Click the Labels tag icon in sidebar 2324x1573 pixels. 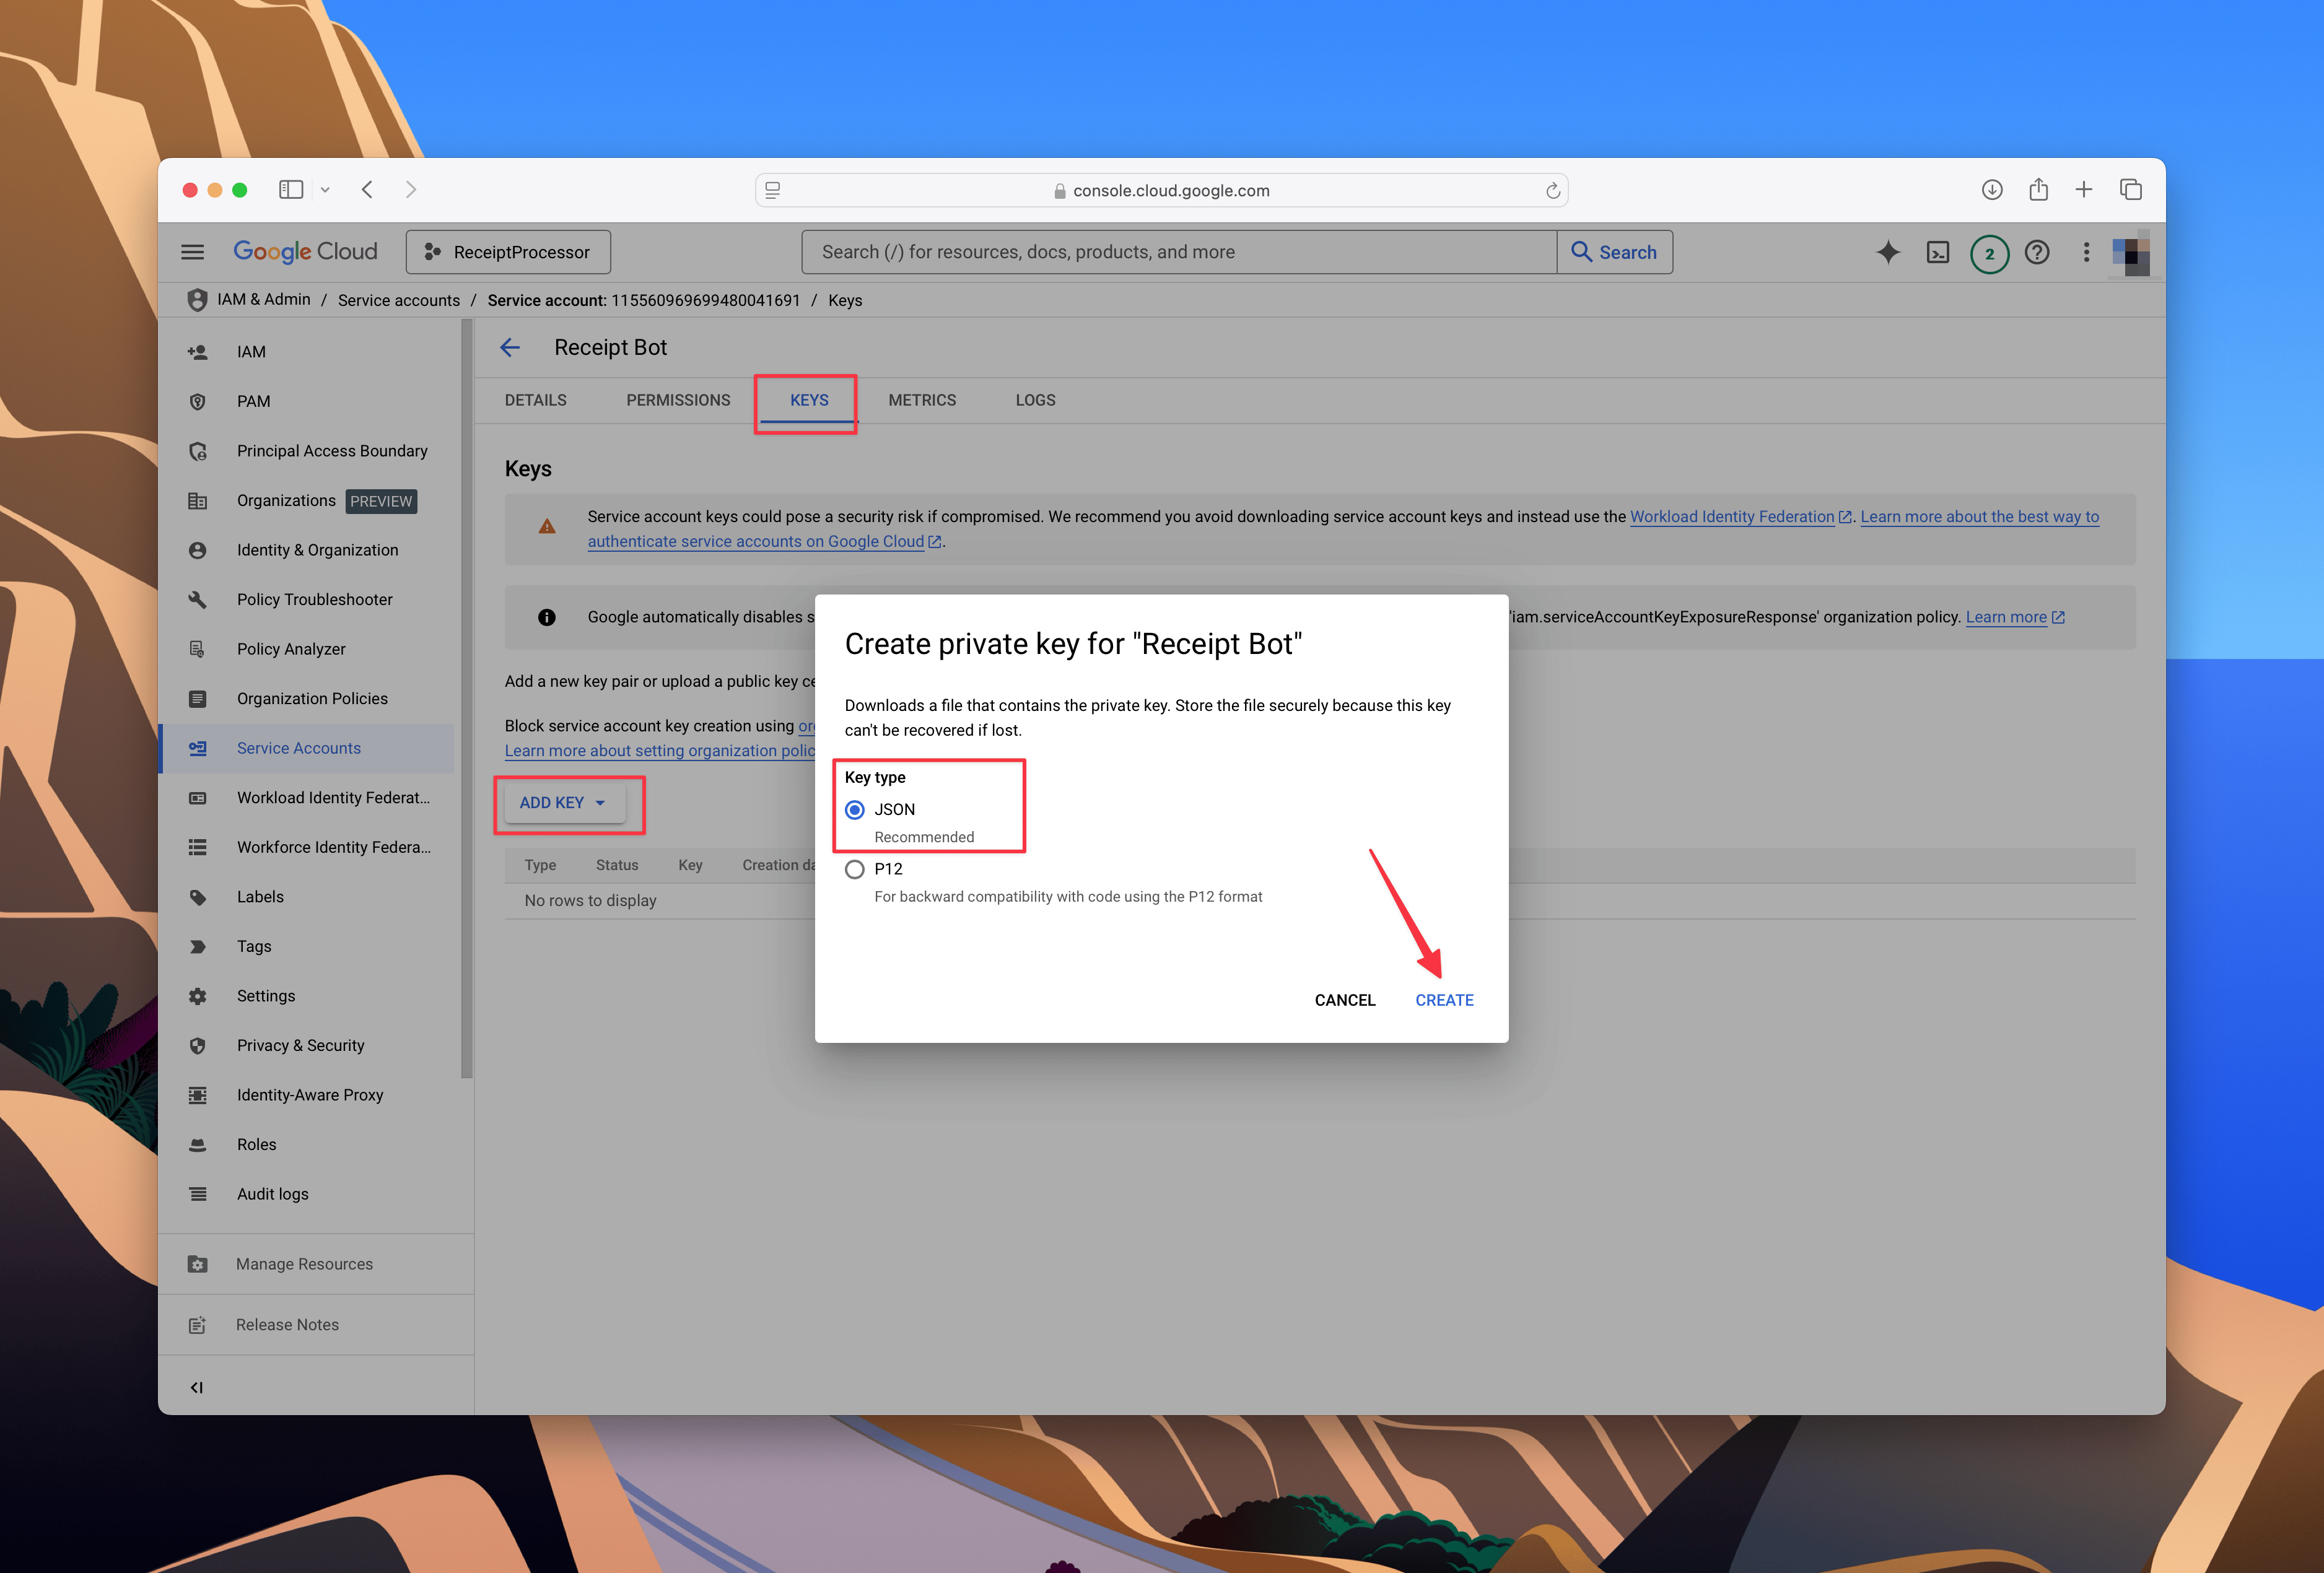tap(197, 897)
